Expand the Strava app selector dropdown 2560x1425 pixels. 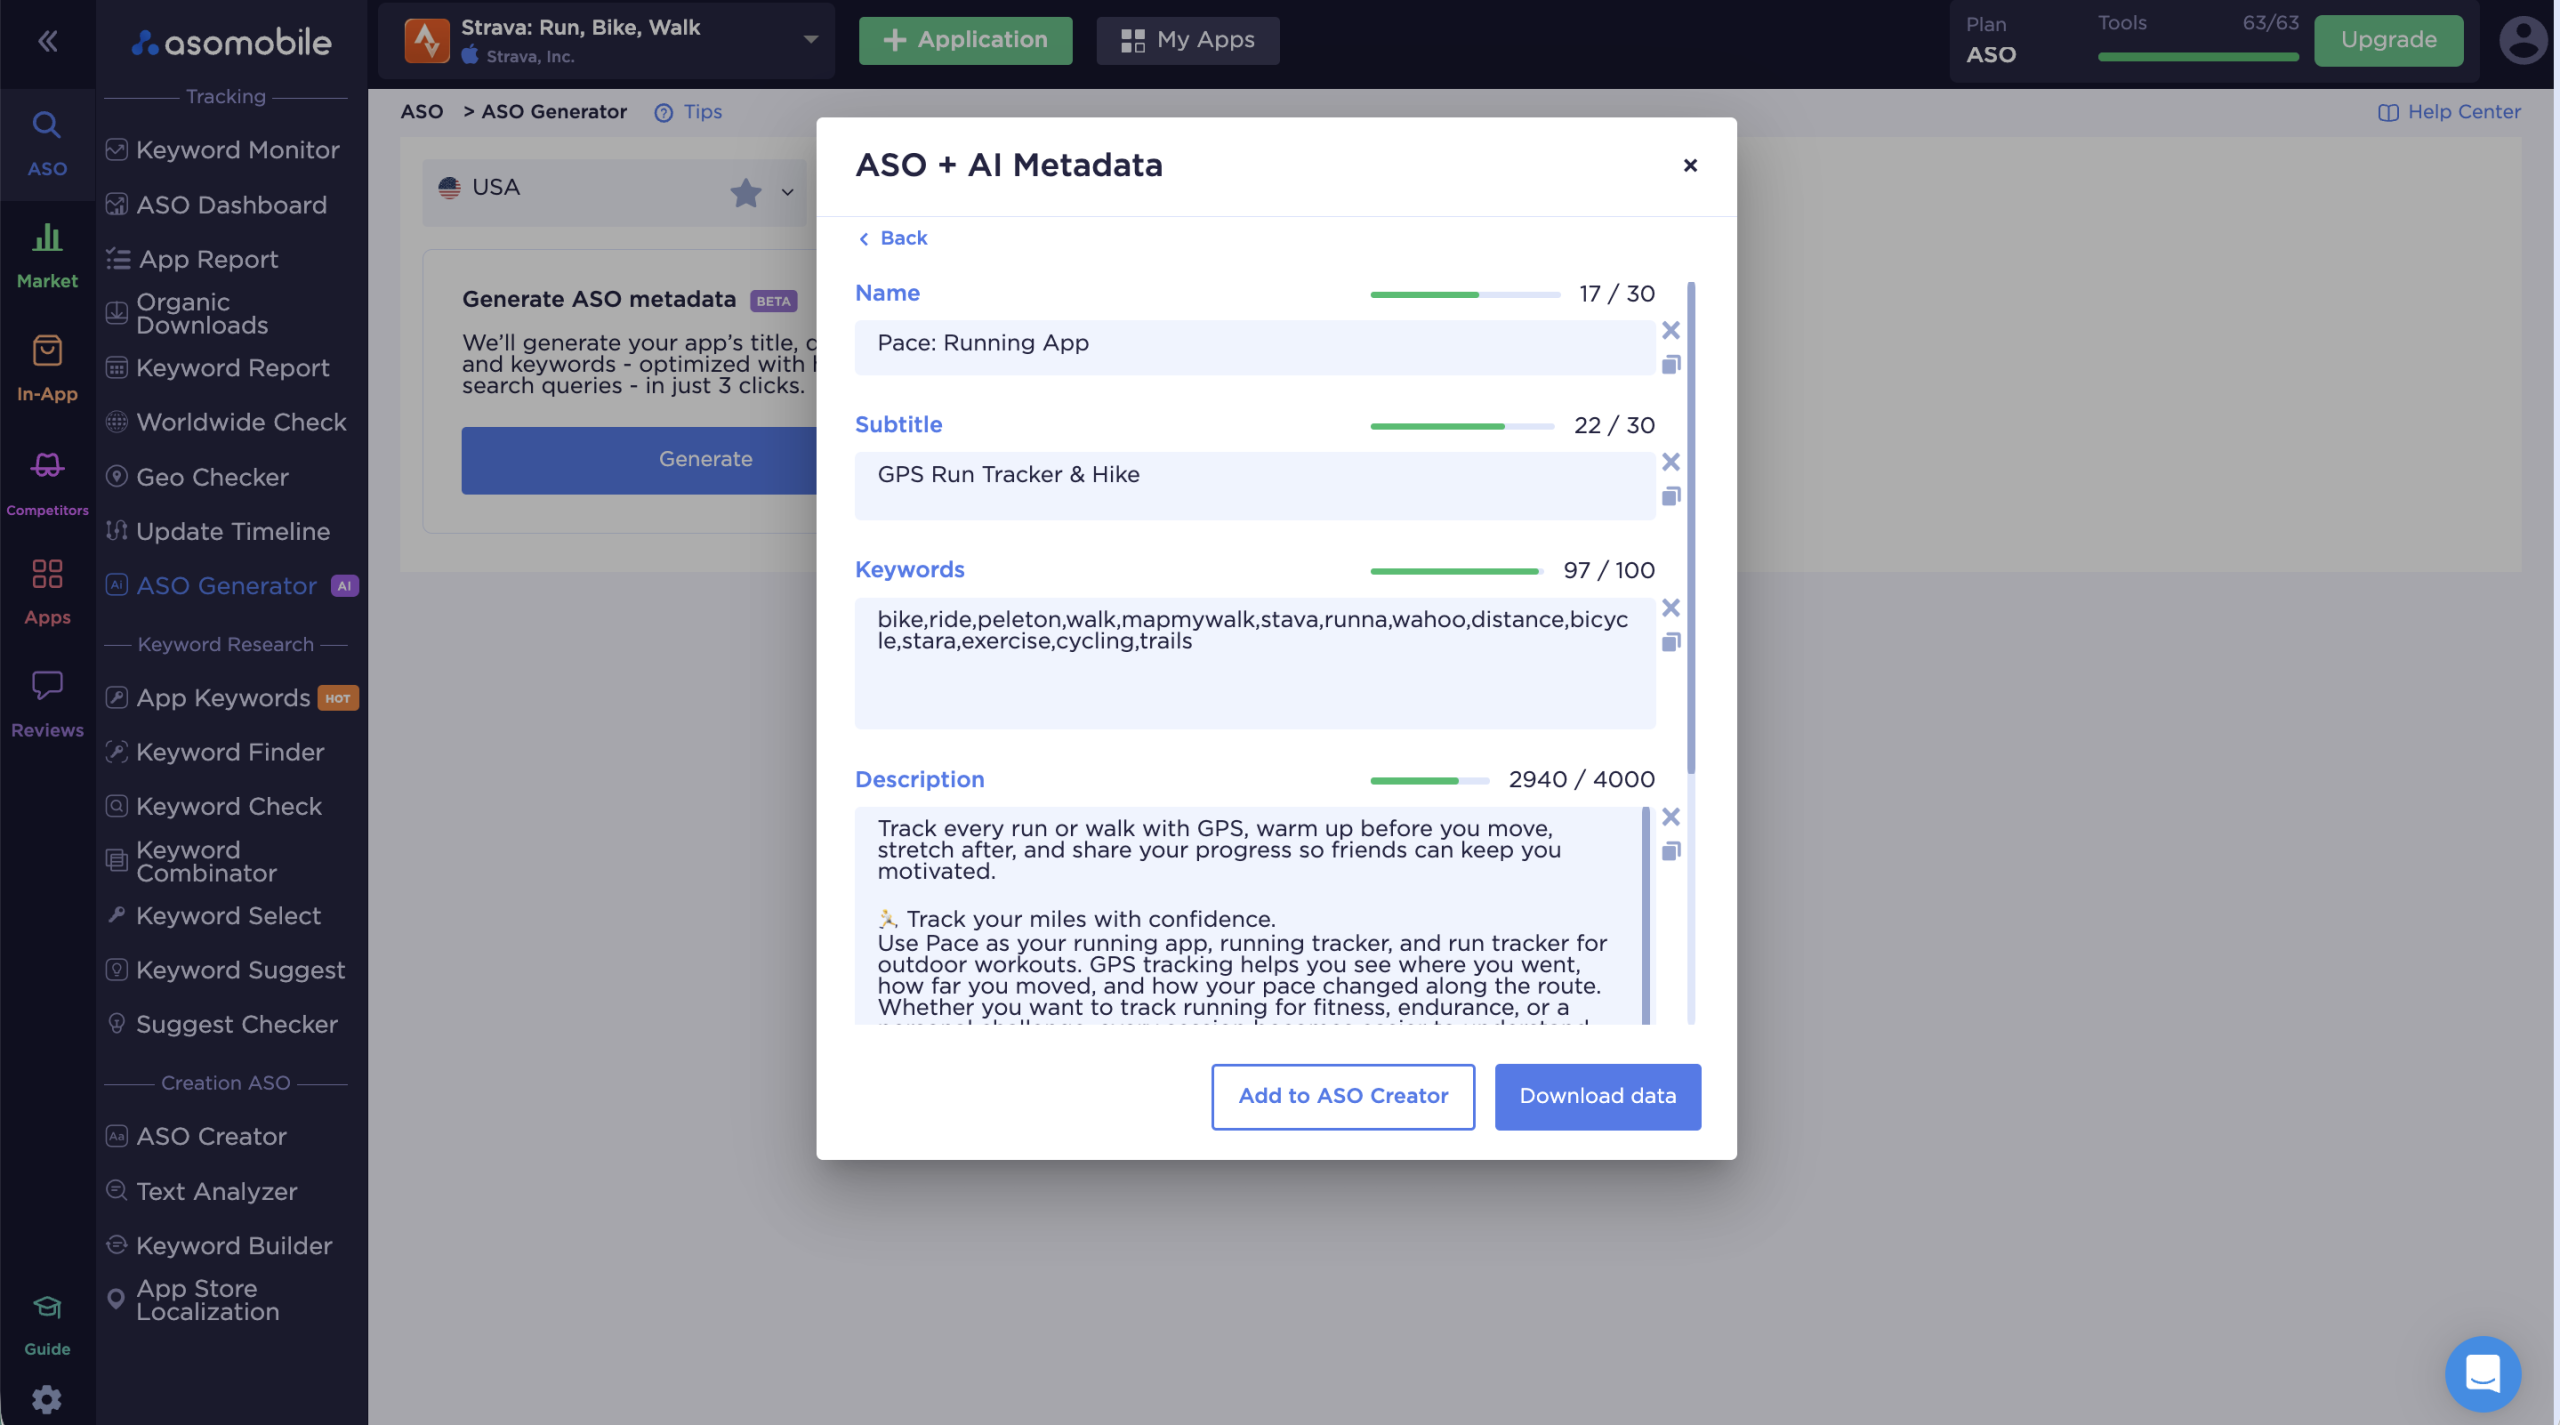811,40
